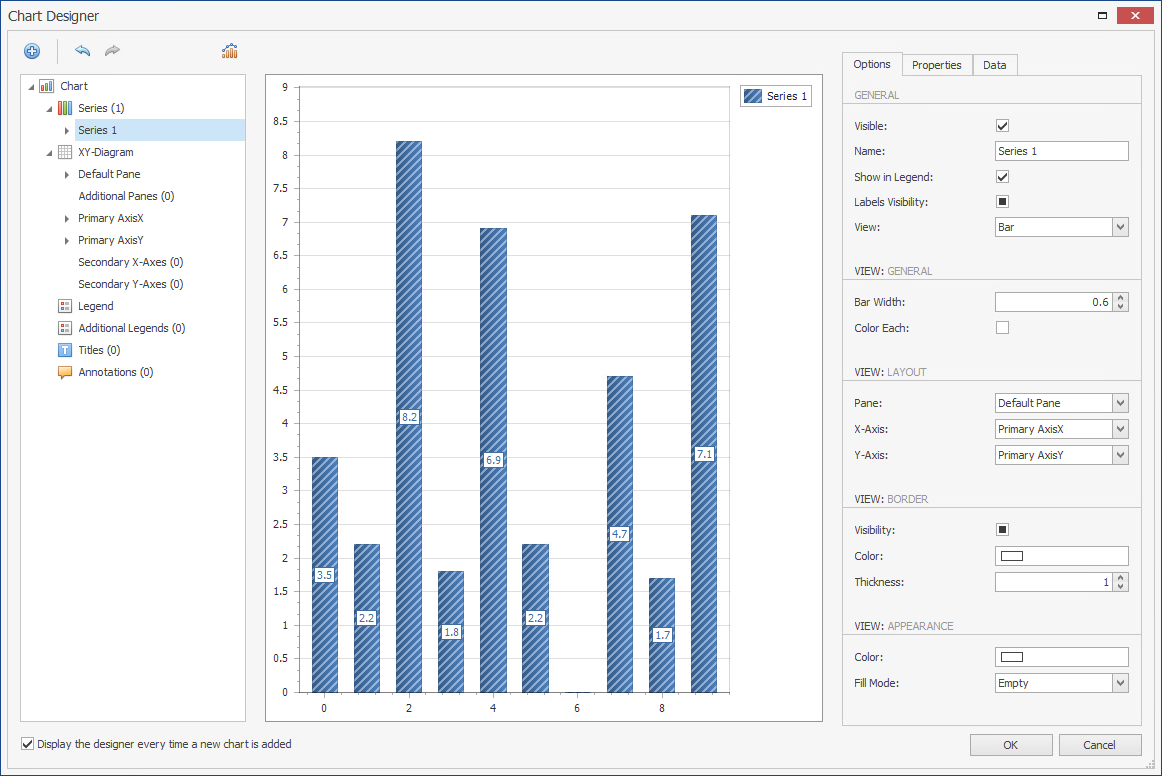Enable the Color Each checkbox

pos(1002,328)
